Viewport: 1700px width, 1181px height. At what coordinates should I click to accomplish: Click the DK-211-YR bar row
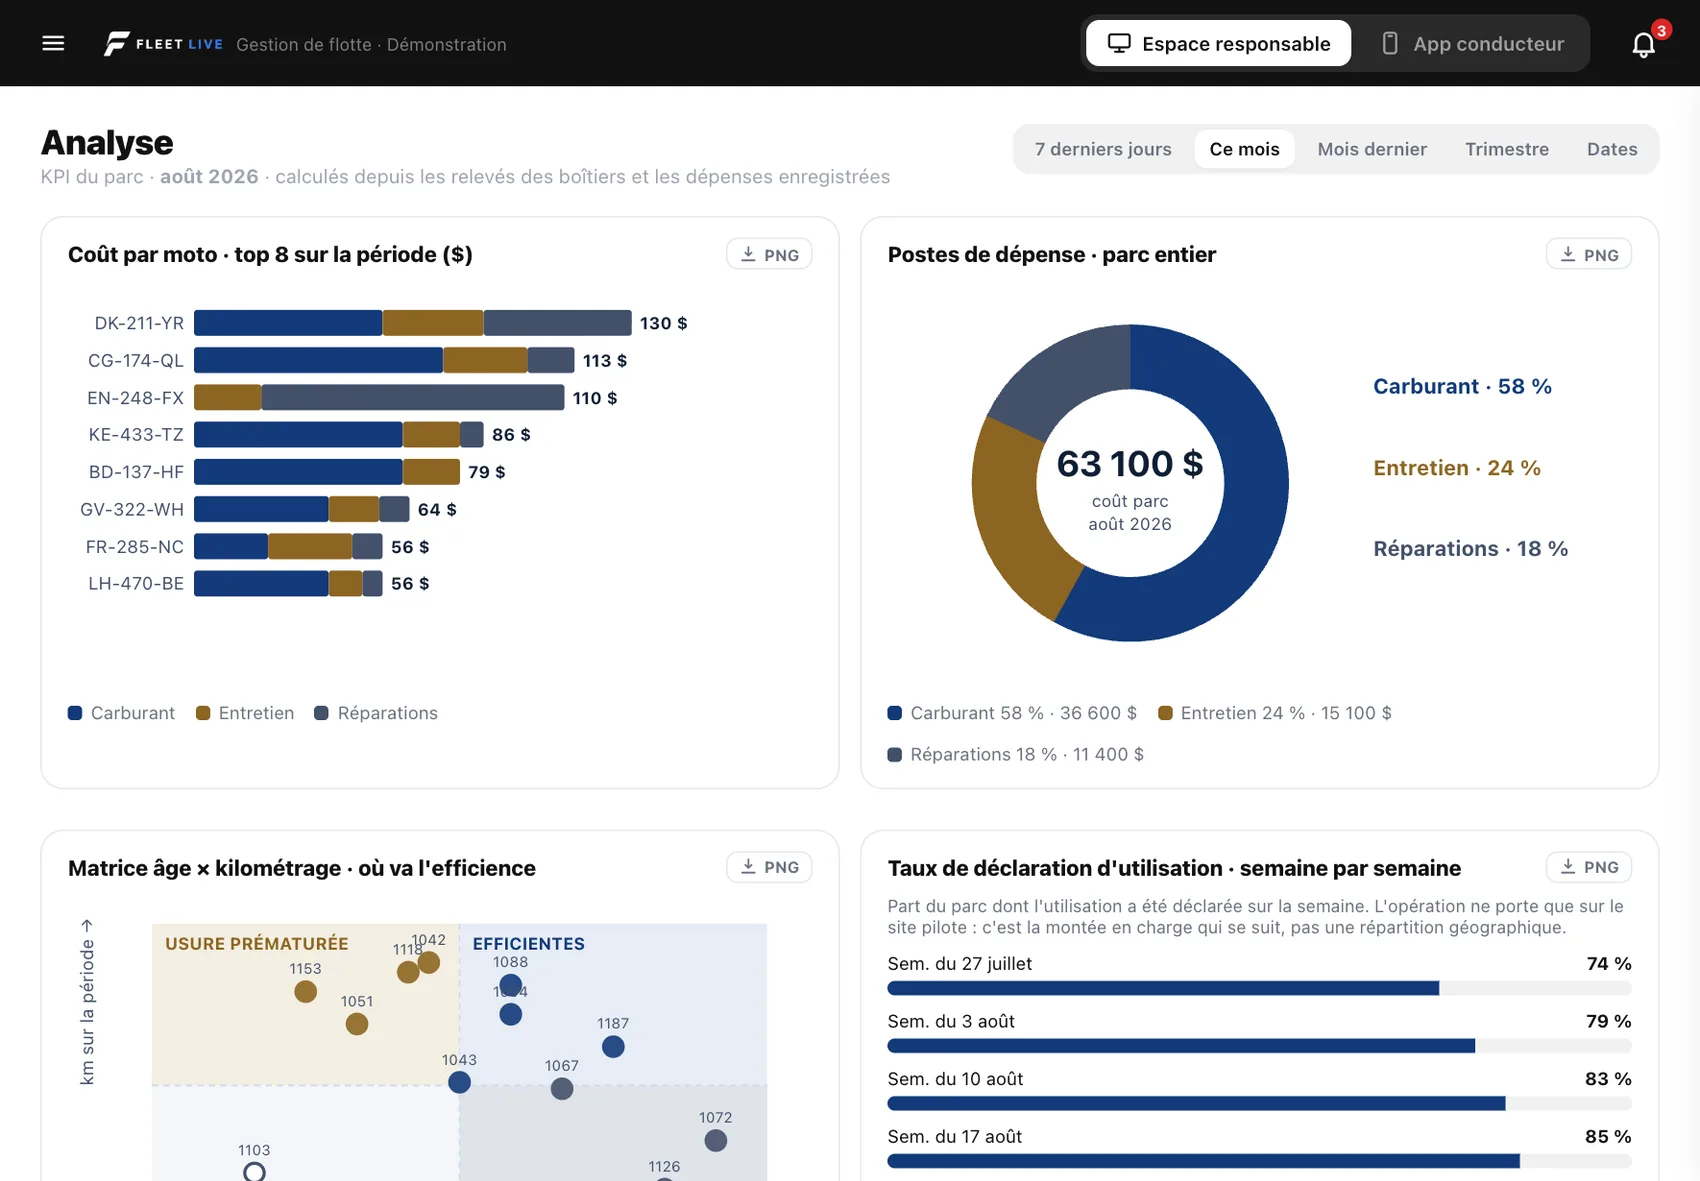coord(412,323)
